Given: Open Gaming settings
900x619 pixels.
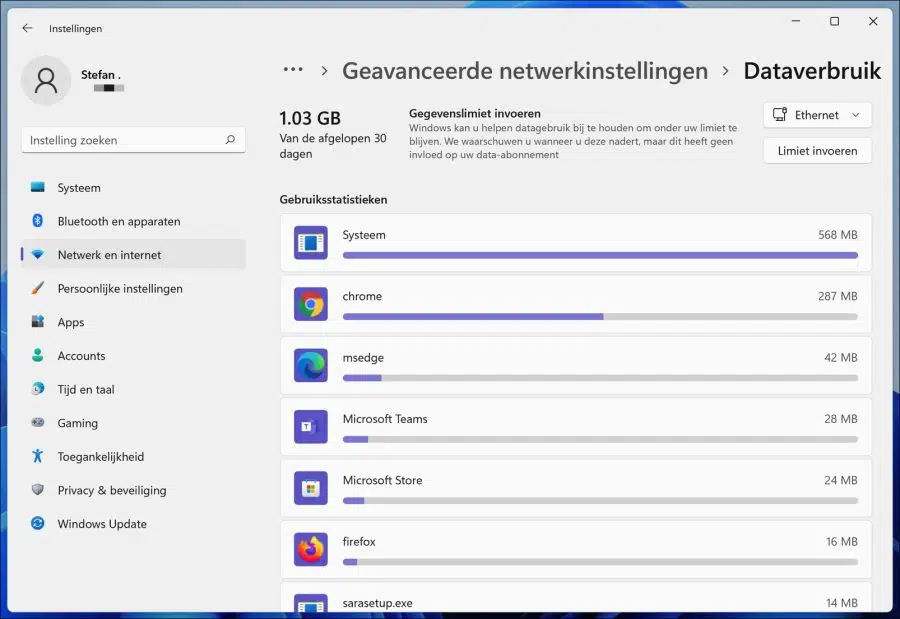Looking at the screenshot, I should [133, 423].
